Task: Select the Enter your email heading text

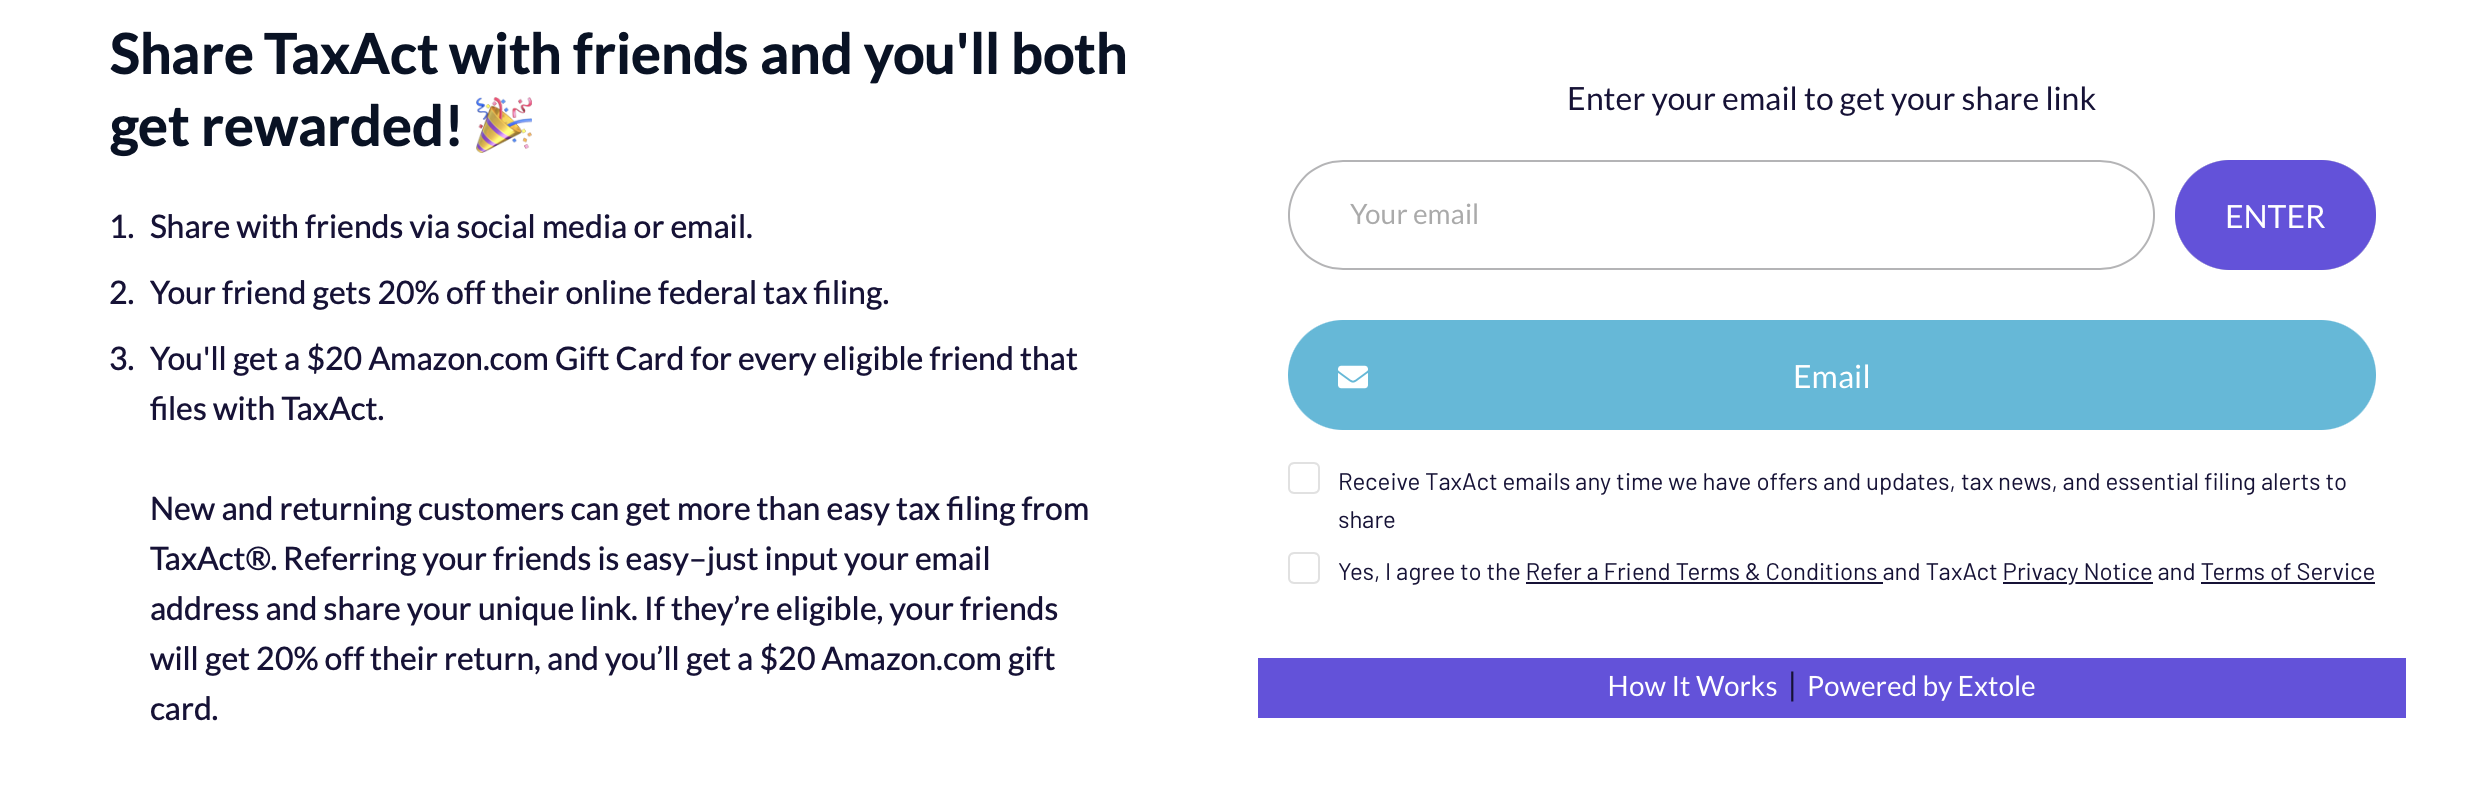Action: pos(1831,99)
